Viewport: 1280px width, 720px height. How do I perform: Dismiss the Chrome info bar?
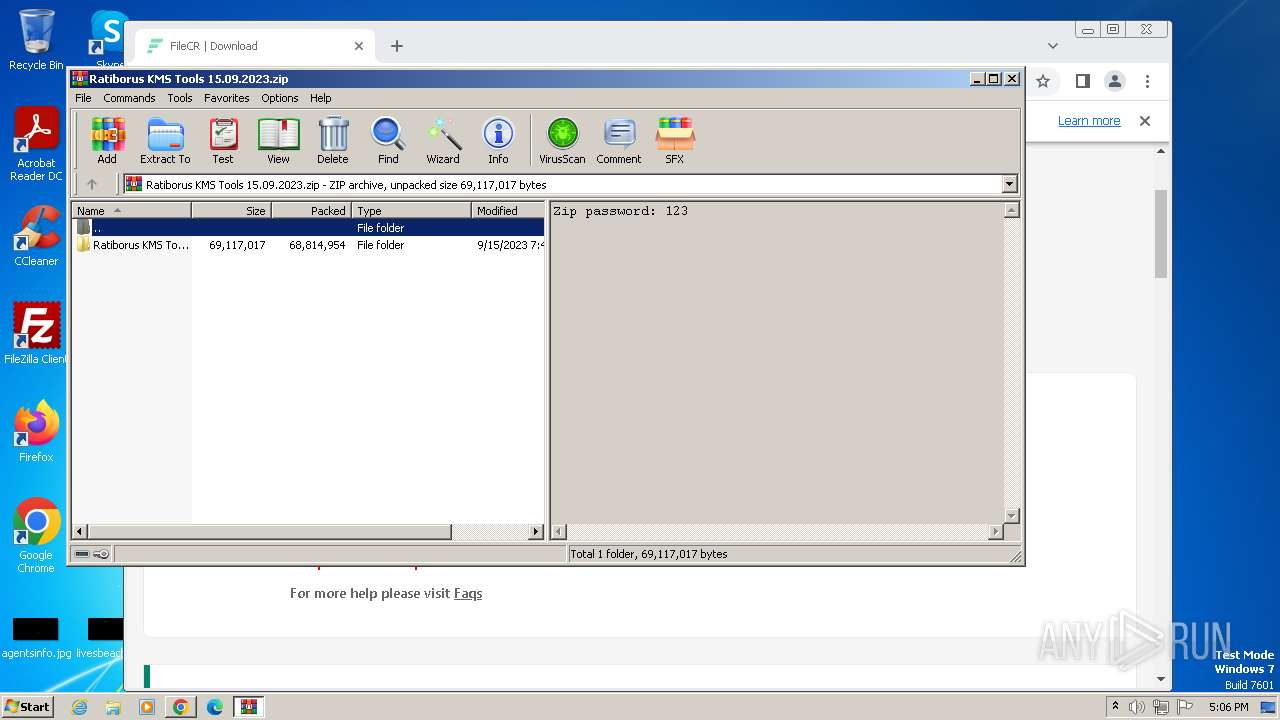click(1145, 121)
